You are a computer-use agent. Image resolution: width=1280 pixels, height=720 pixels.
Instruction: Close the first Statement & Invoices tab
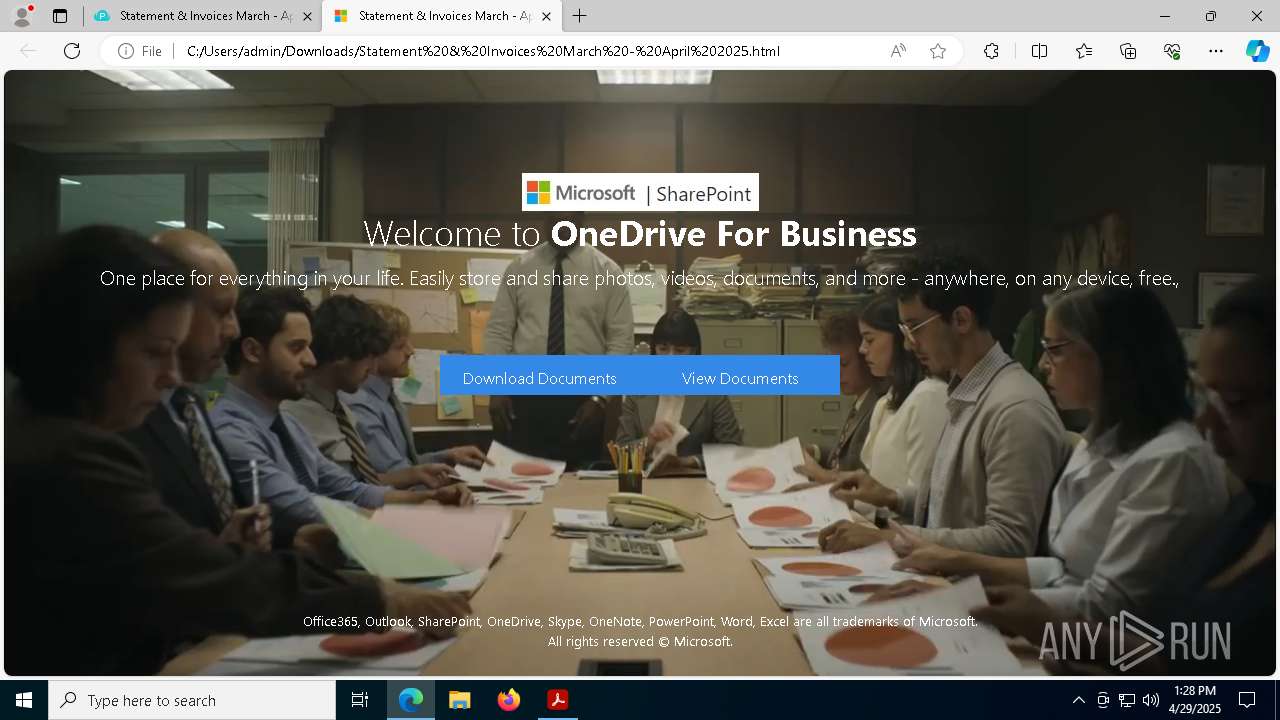(x=307, y=16)
